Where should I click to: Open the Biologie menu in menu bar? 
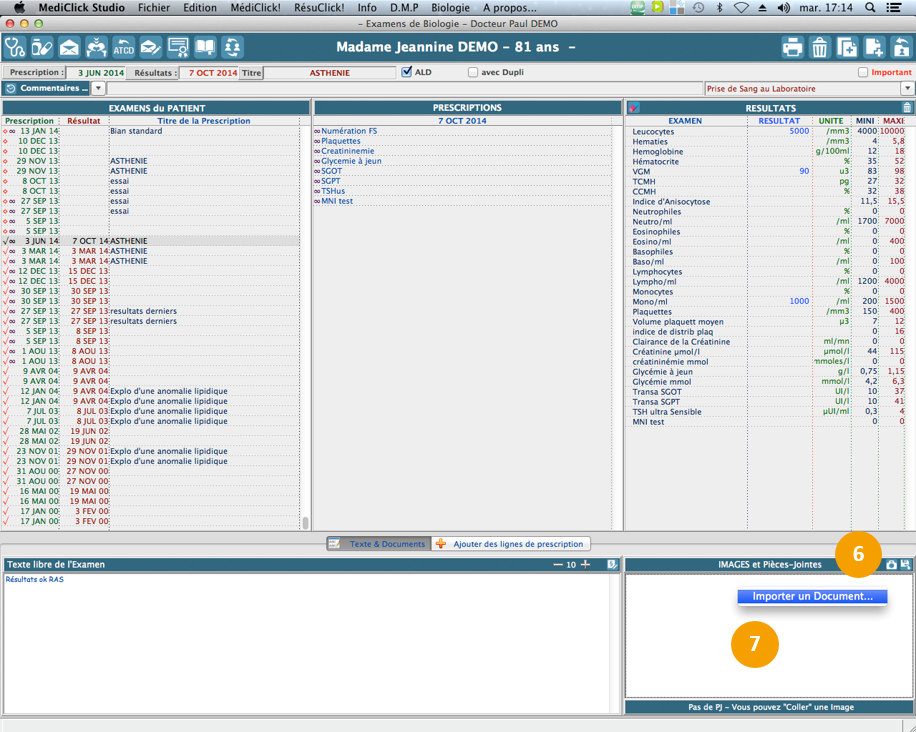pyautogui.click(x=450, y=7)
